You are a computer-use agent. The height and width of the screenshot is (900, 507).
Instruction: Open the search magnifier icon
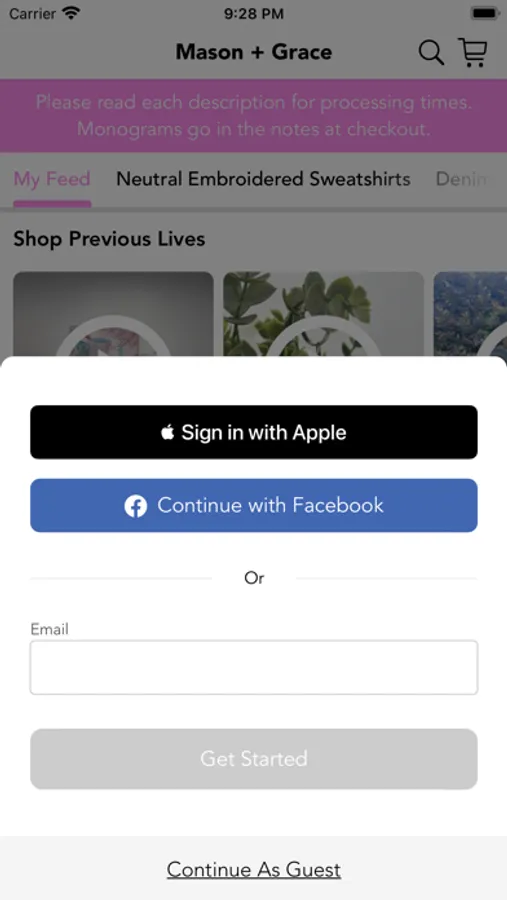[x=431, y=53]
